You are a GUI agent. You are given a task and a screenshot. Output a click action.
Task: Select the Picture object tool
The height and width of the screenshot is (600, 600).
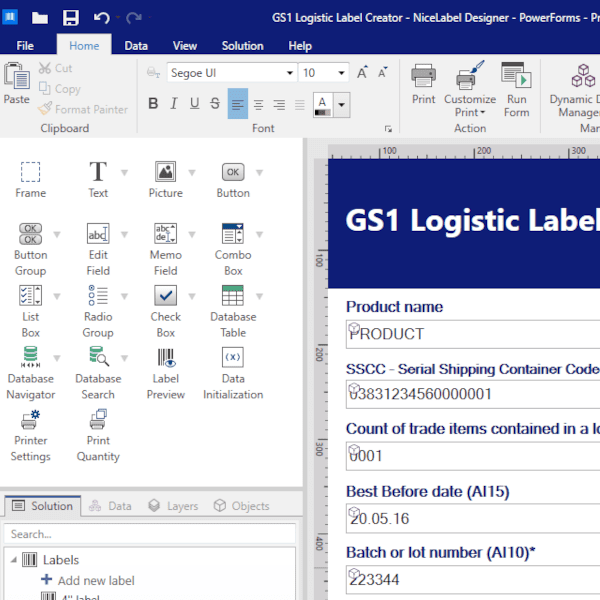click(165, 179)
